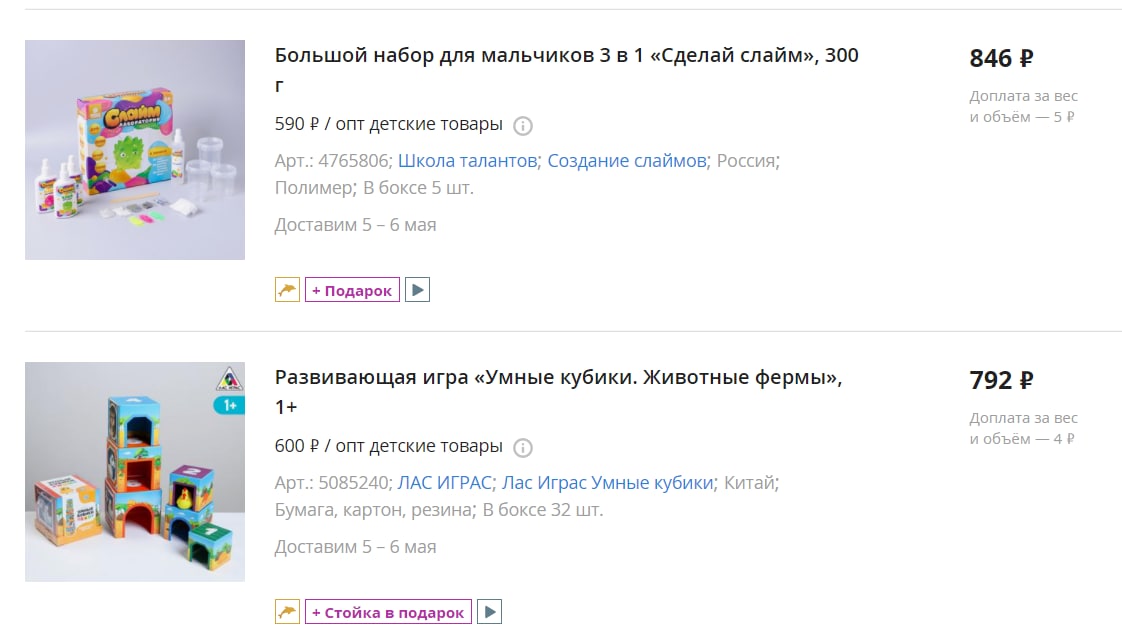Click the 1+ age badge on cubes image
The height and width of the screenshot is (638, 1122).
[x=229, y=406]
